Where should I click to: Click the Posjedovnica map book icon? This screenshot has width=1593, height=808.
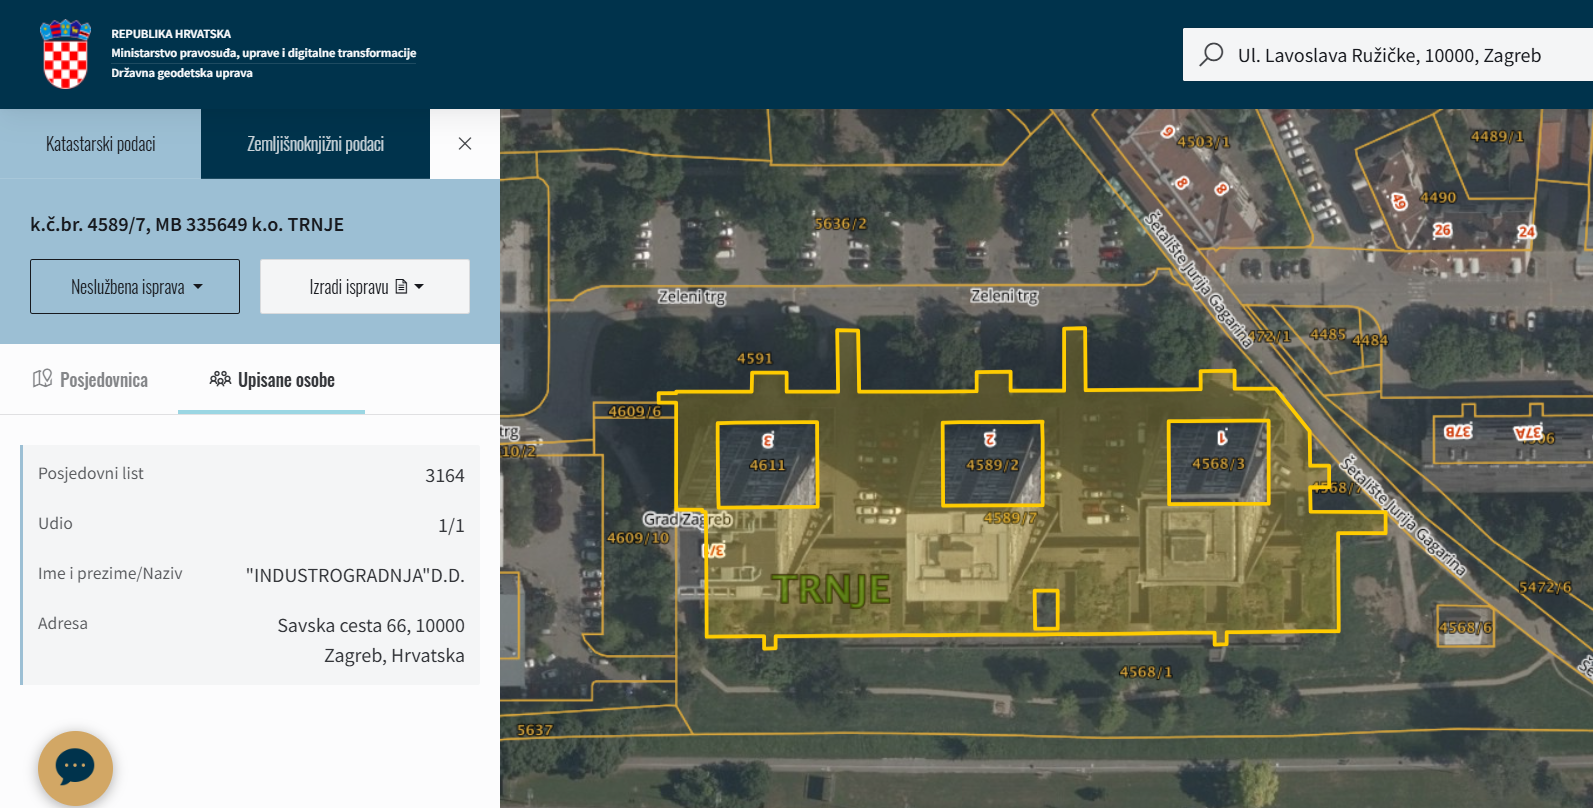click(42, 379)
